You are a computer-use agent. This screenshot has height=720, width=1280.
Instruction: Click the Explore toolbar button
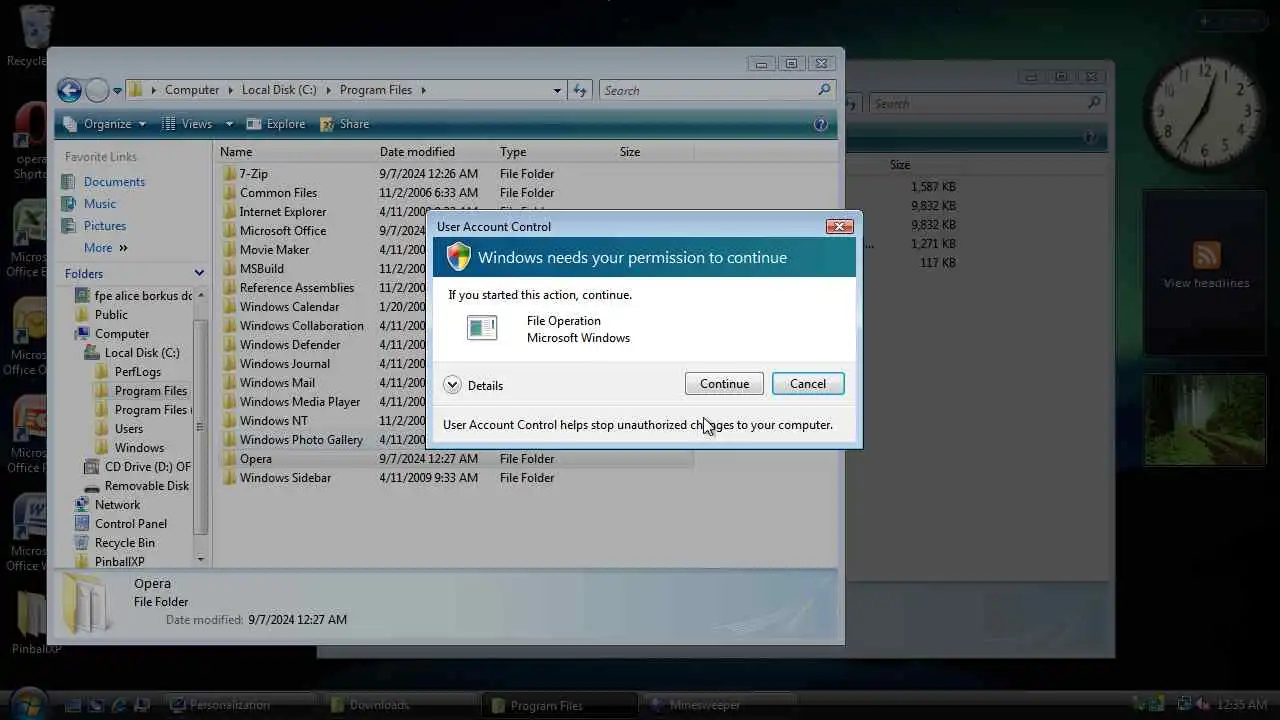276,124
